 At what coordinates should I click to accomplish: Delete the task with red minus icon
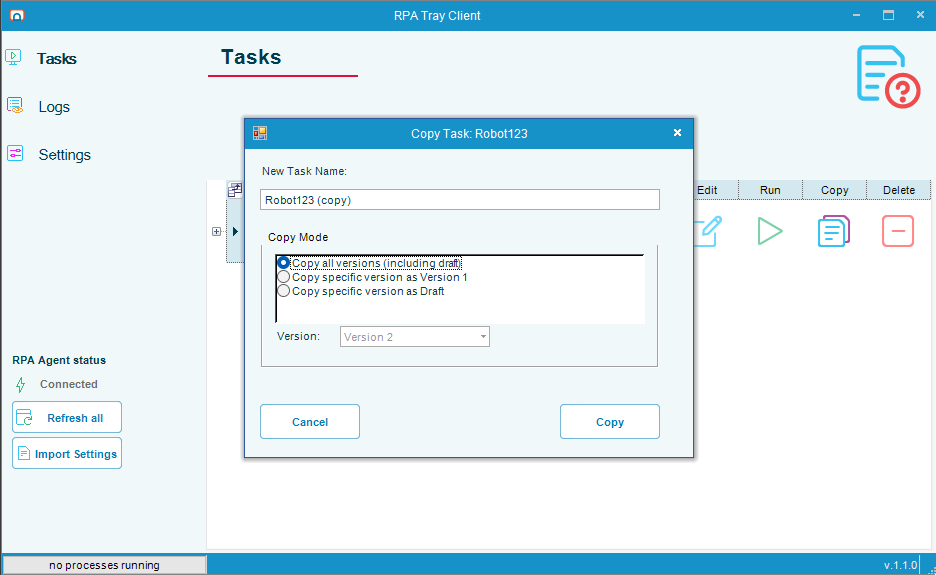[x=898, y=231]
